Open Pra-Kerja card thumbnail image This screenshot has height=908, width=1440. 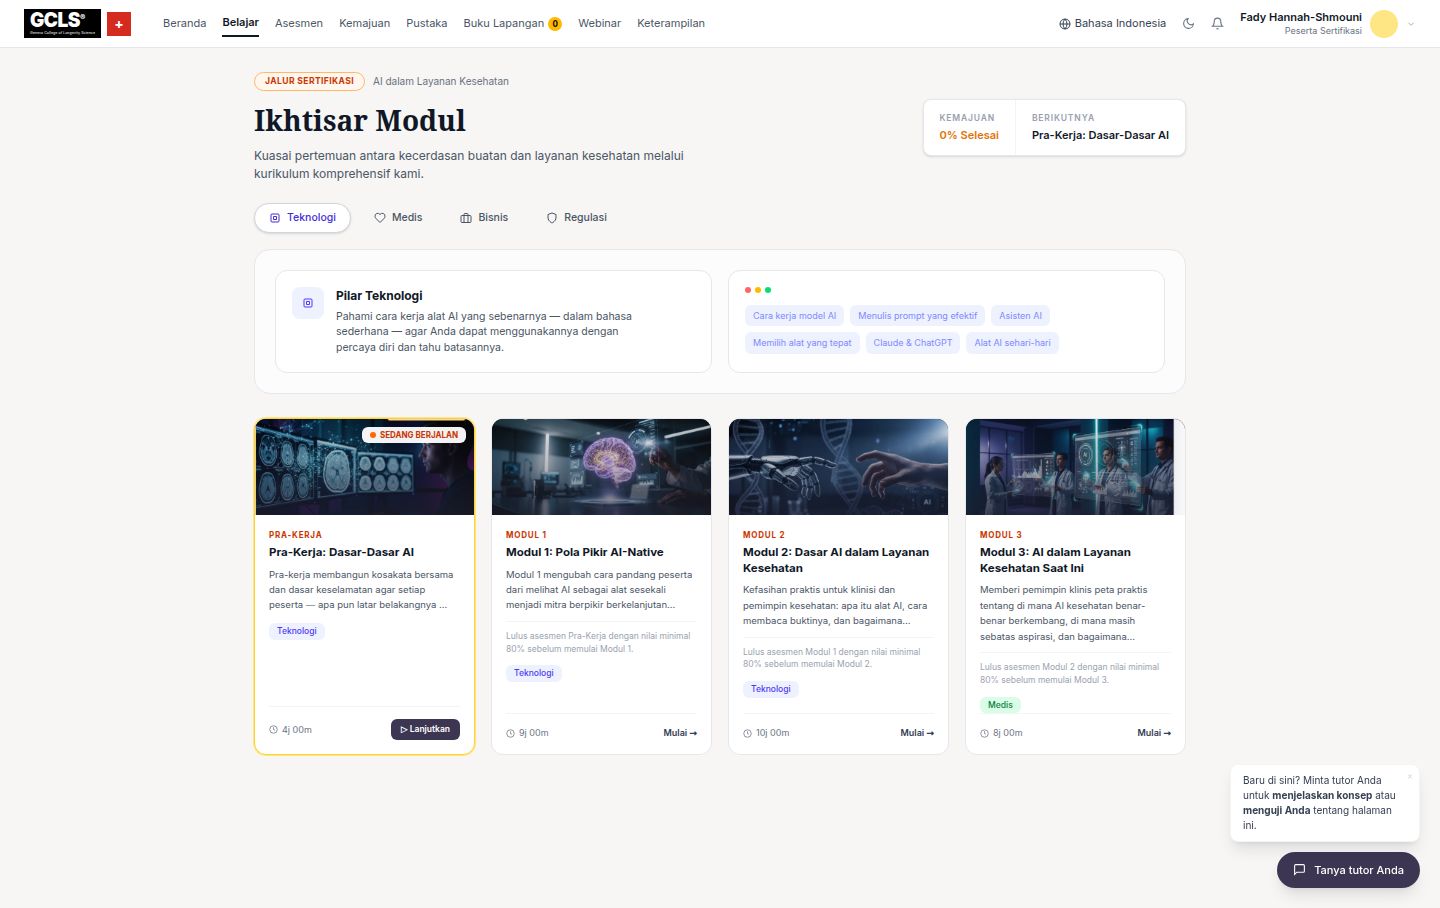(x=364, y=468)
